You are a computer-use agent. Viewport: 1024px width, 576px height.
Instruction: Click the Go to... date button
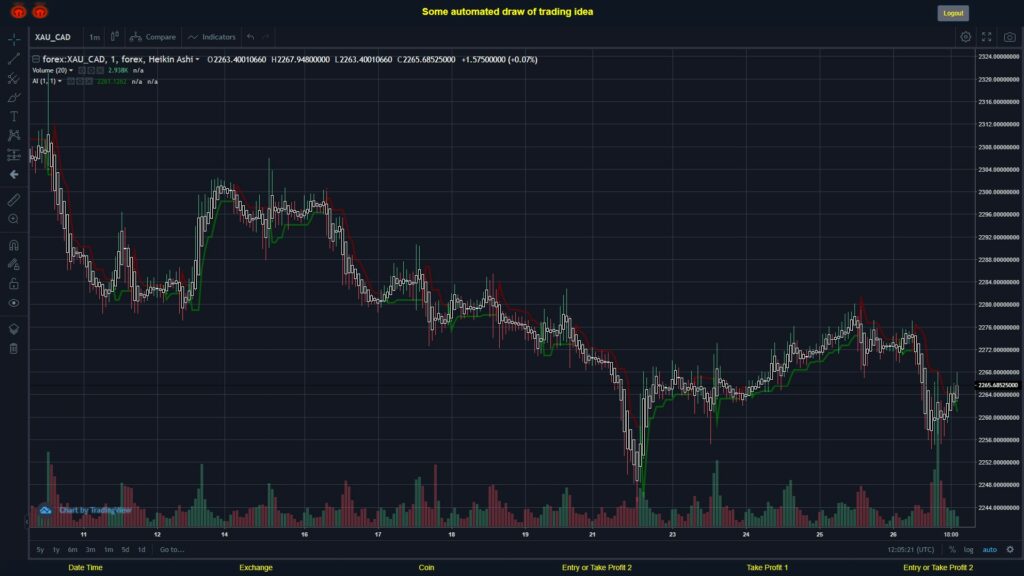[x=172, y=550]
